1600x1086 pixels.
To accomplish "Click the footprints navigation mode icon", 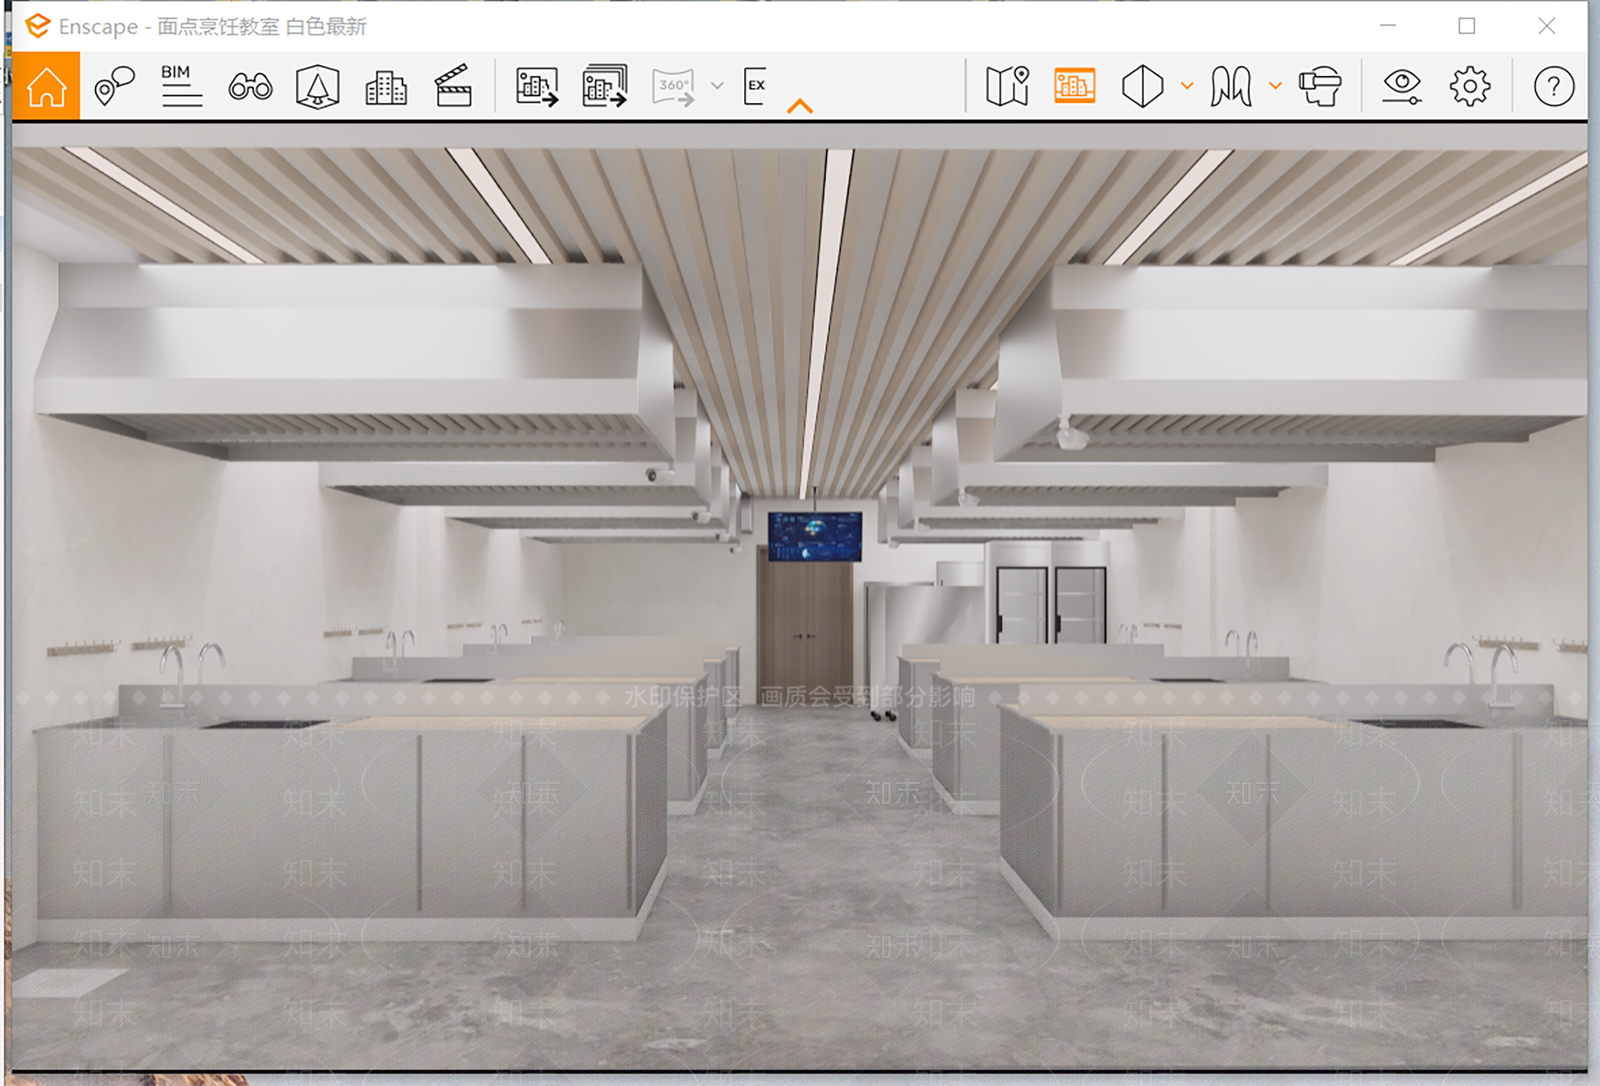I will click(x=1231, y=86).
